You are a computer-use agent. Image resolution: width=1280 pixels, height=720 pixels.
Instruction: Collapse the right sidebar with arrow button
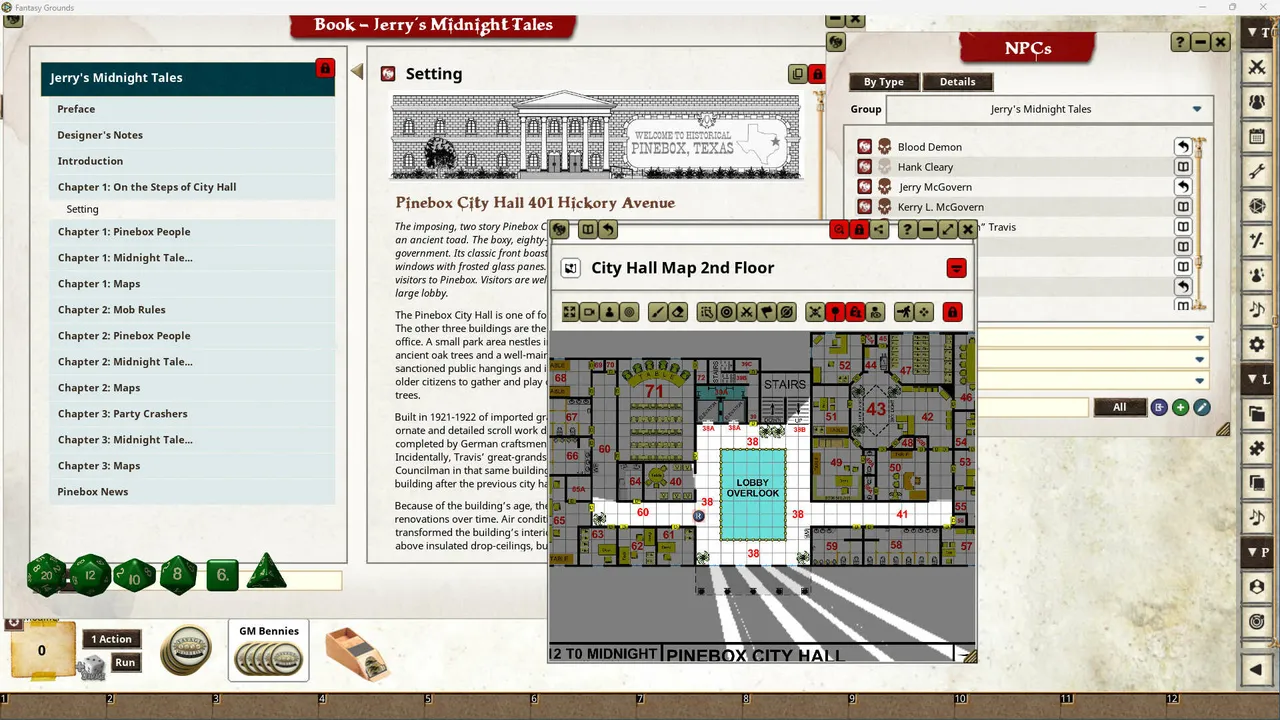1257,669
